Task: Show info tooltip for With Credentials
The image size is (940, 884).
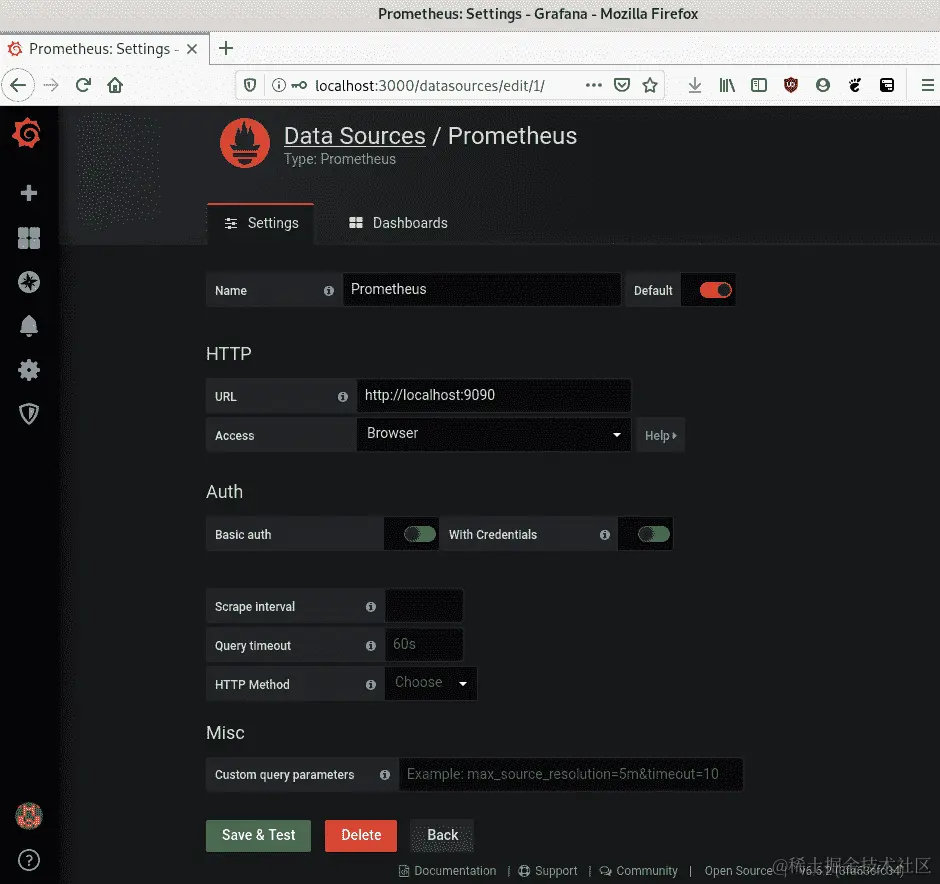Action: [605, 535]
